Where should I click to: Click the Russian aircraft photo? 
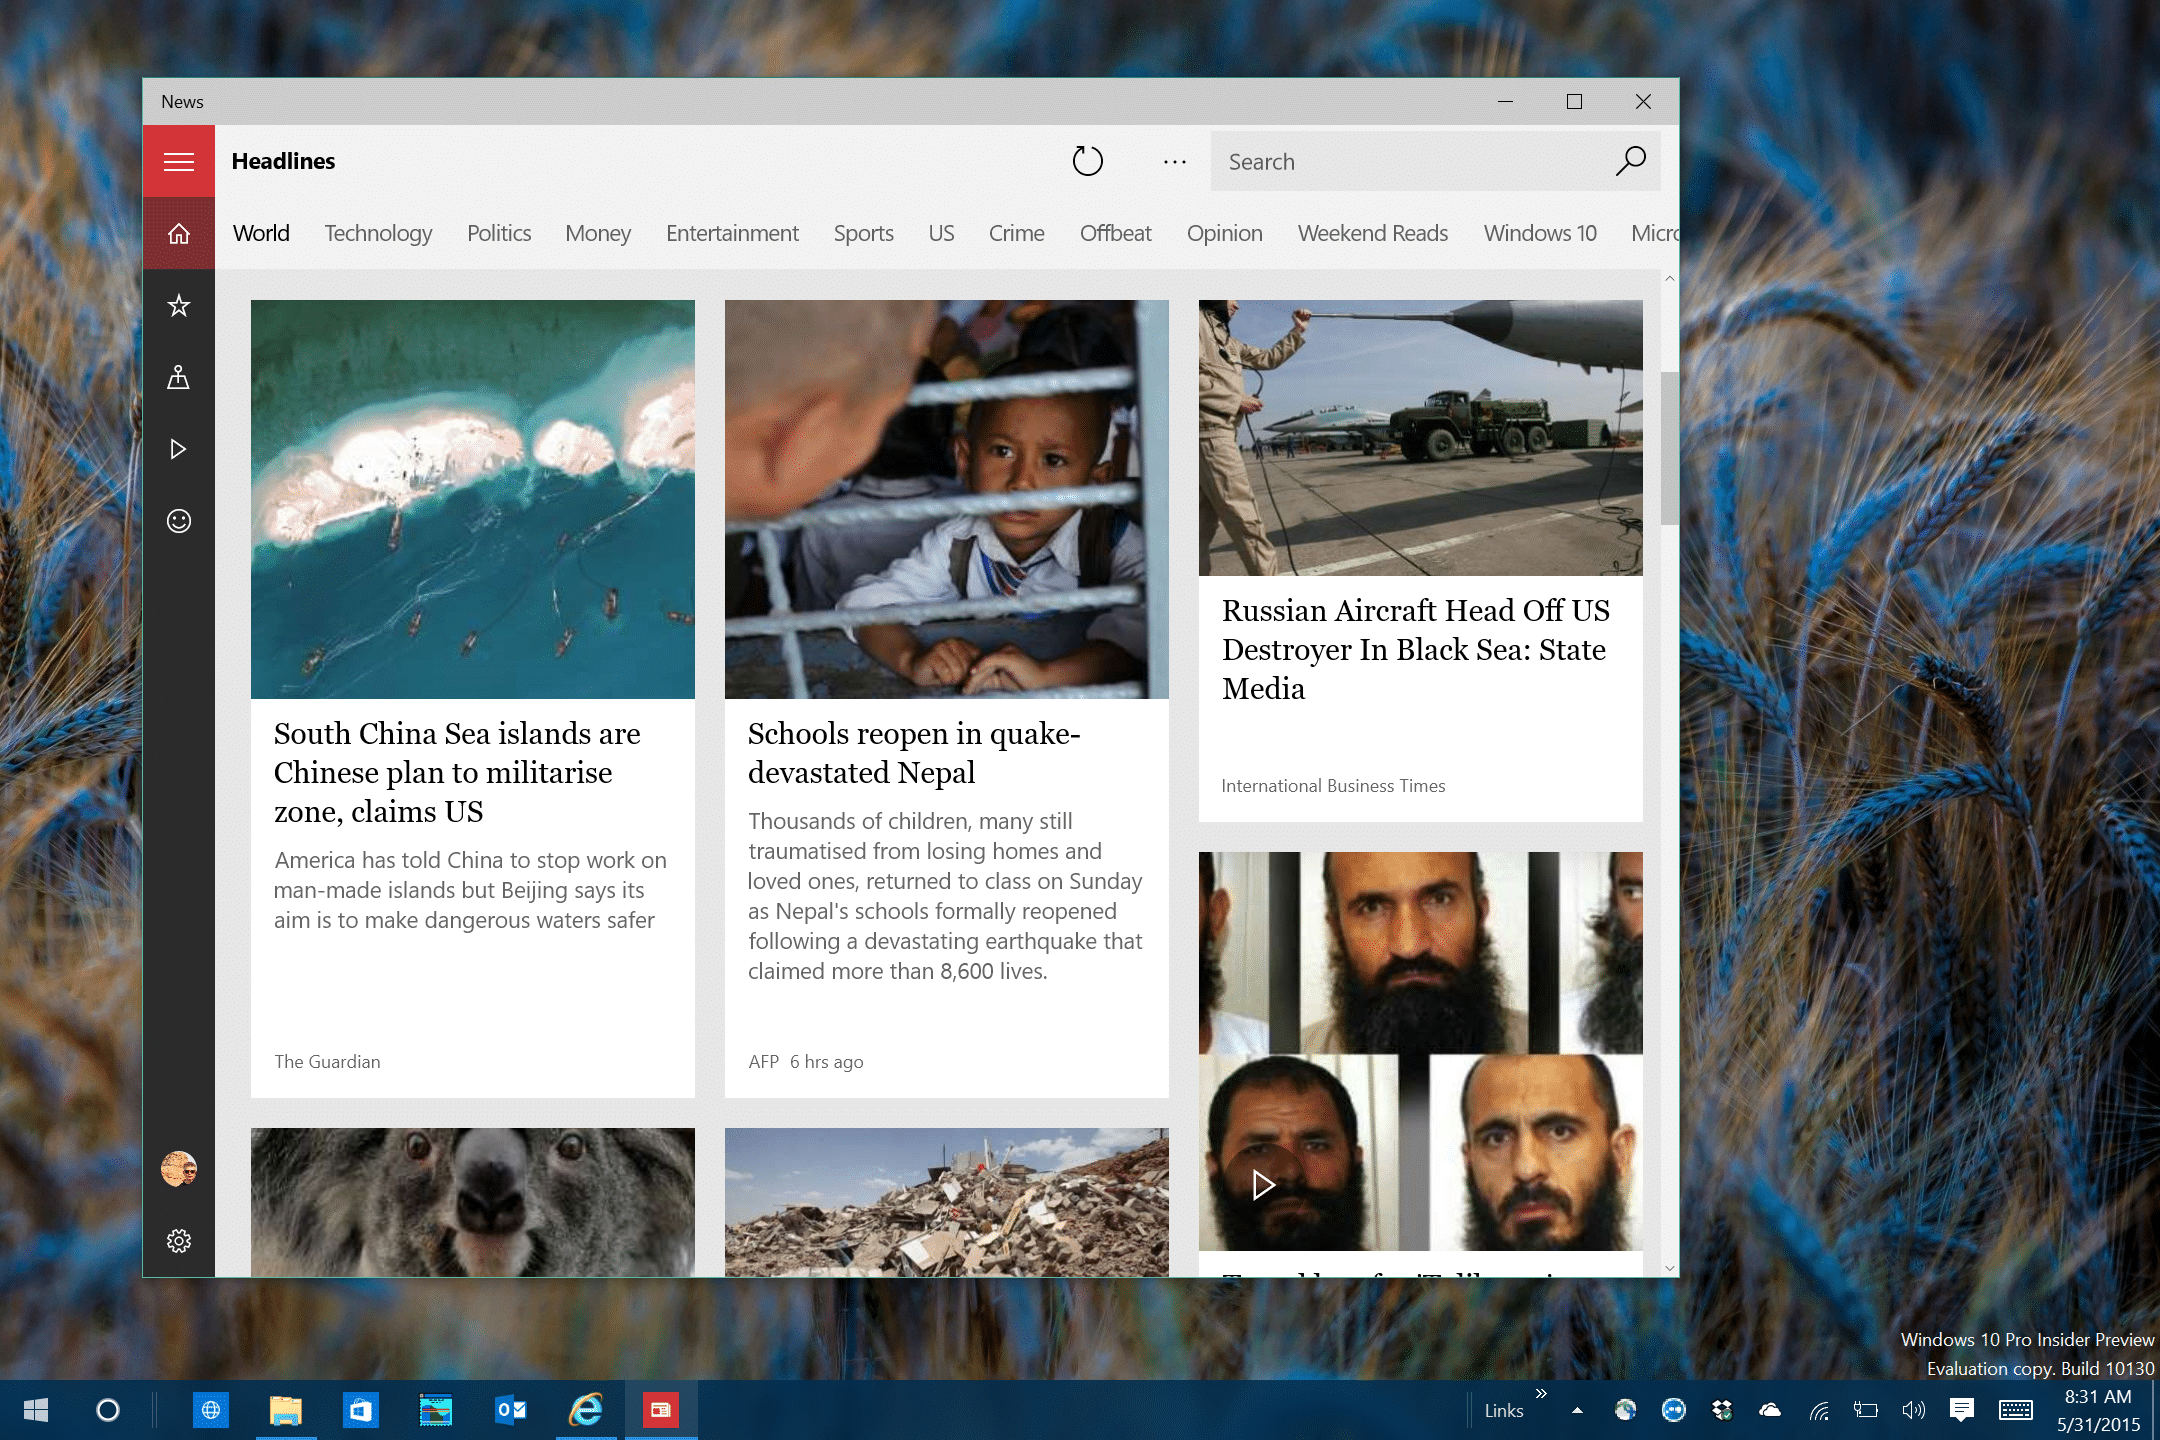[x=1421, y=438]
